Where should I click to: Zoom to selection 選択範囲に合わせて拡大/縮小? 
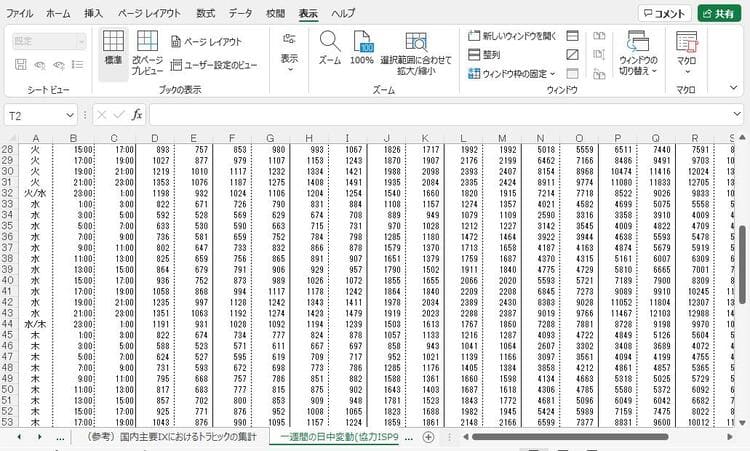click(x=416, y=53)
